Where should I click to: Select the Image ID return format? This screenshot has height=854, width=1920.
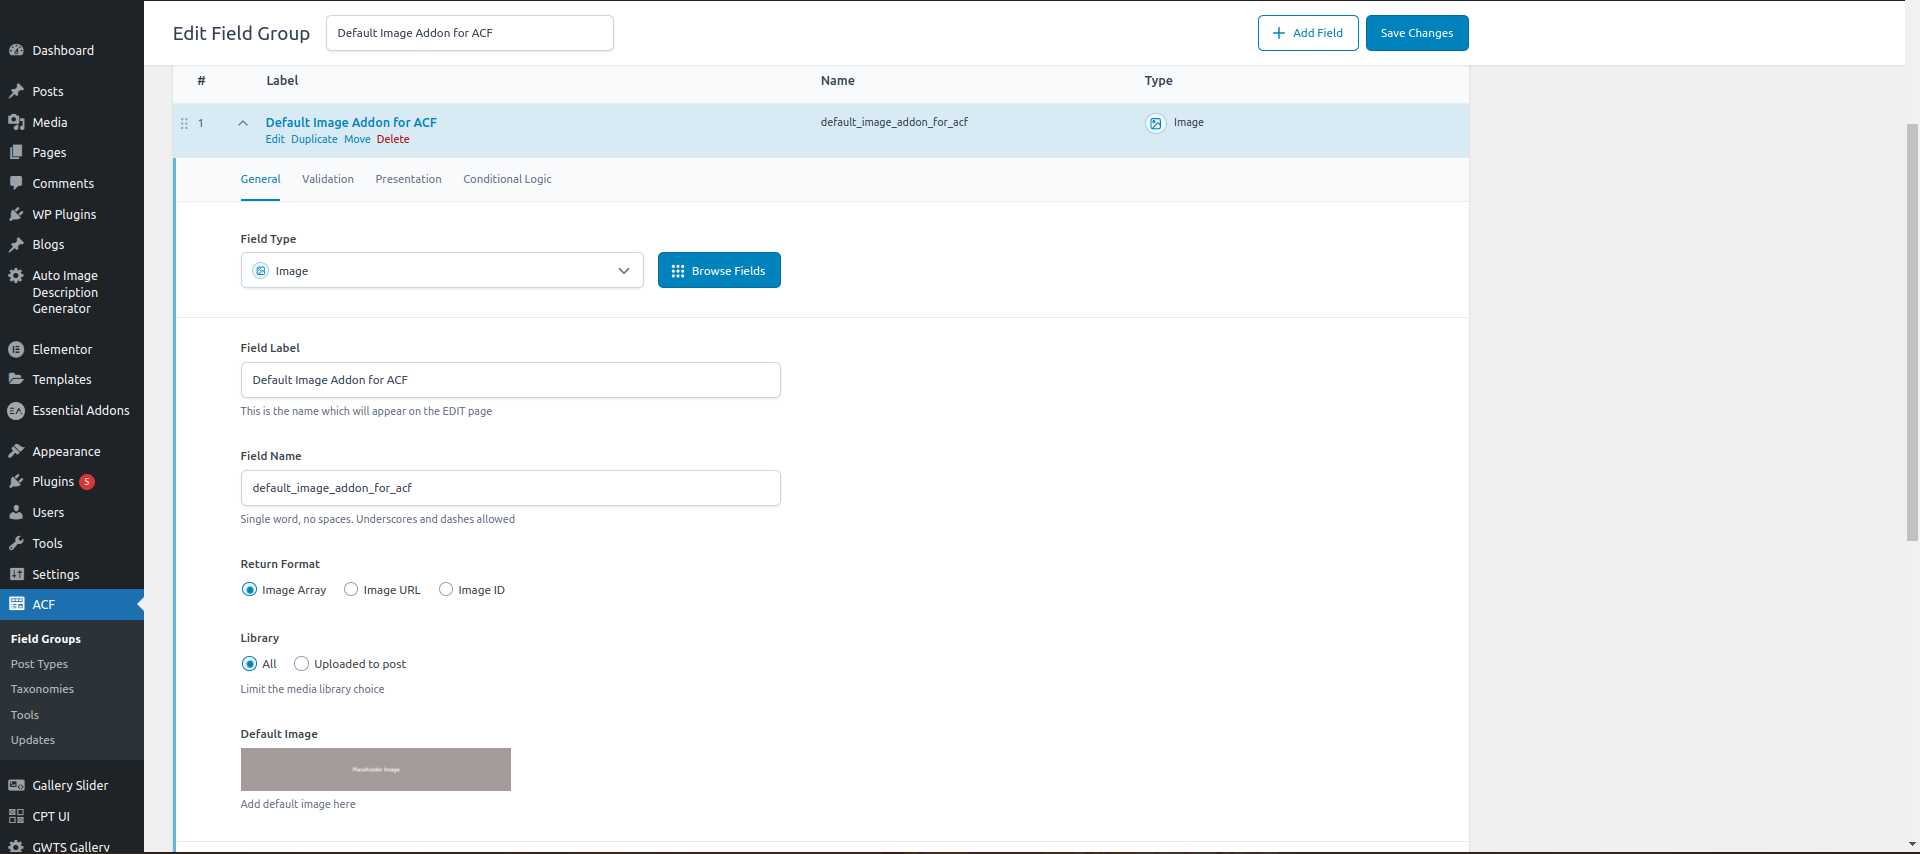pyautogui.click(x=446, y=590)
